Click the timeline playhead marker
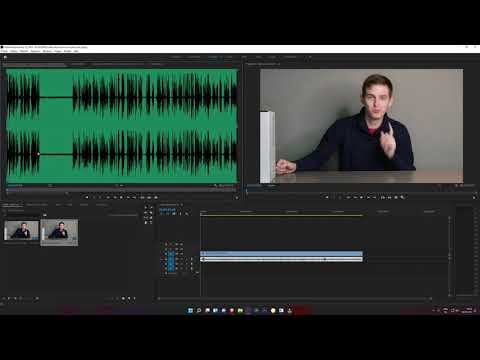Screen dimensions: 480x360 coord(201,213)
